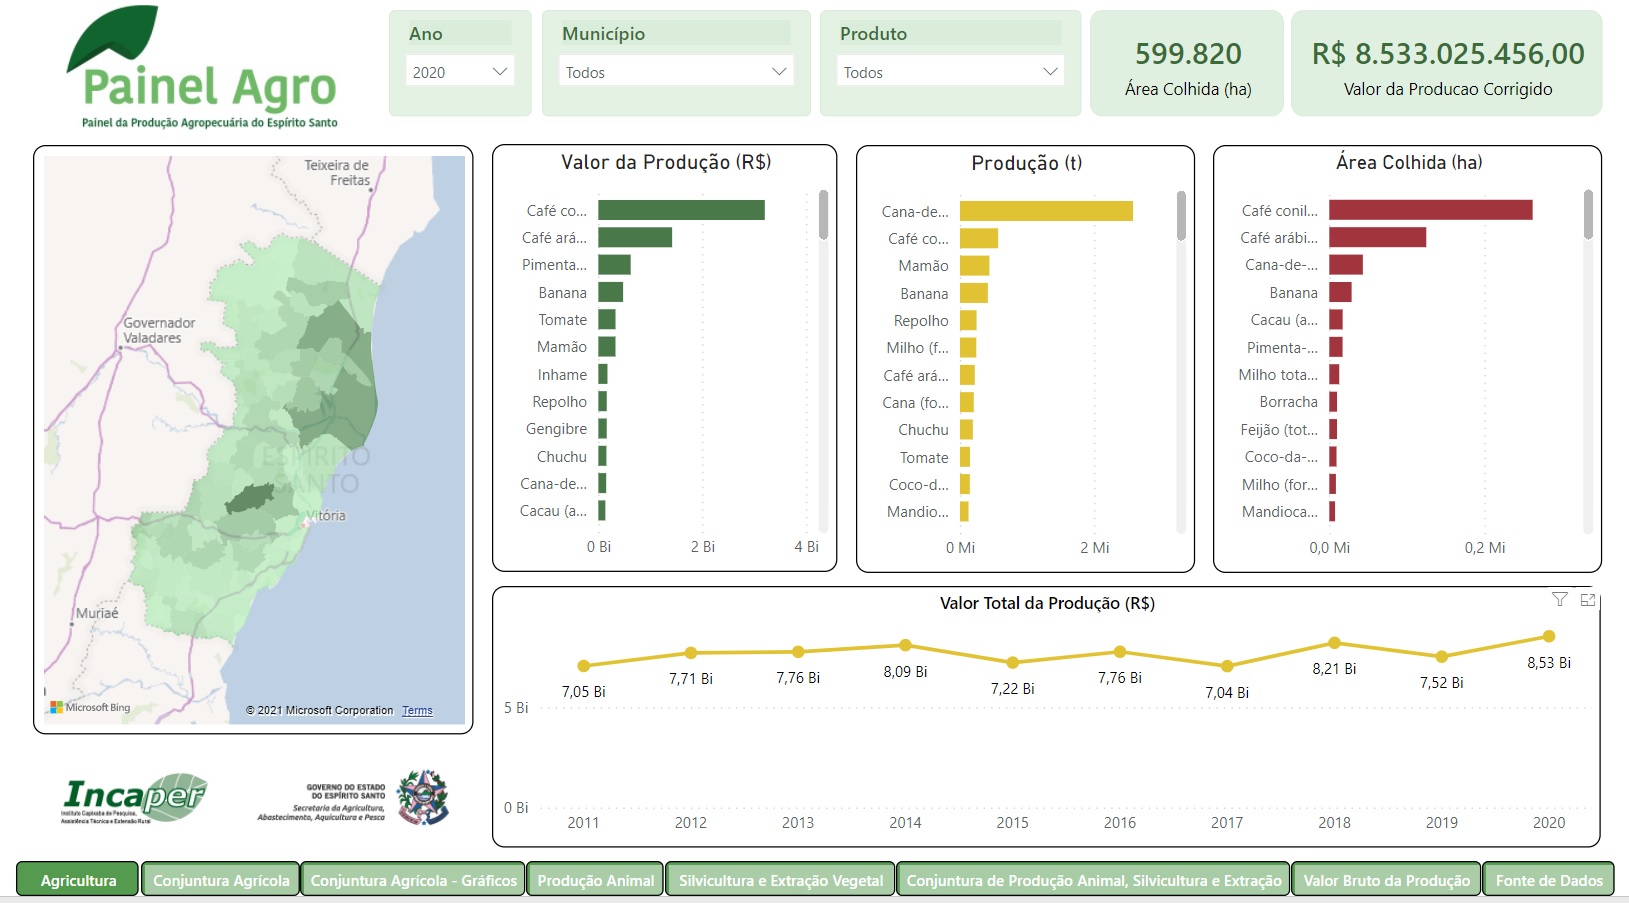
Task: Click the Incaper logo
Action: point(134,797)
